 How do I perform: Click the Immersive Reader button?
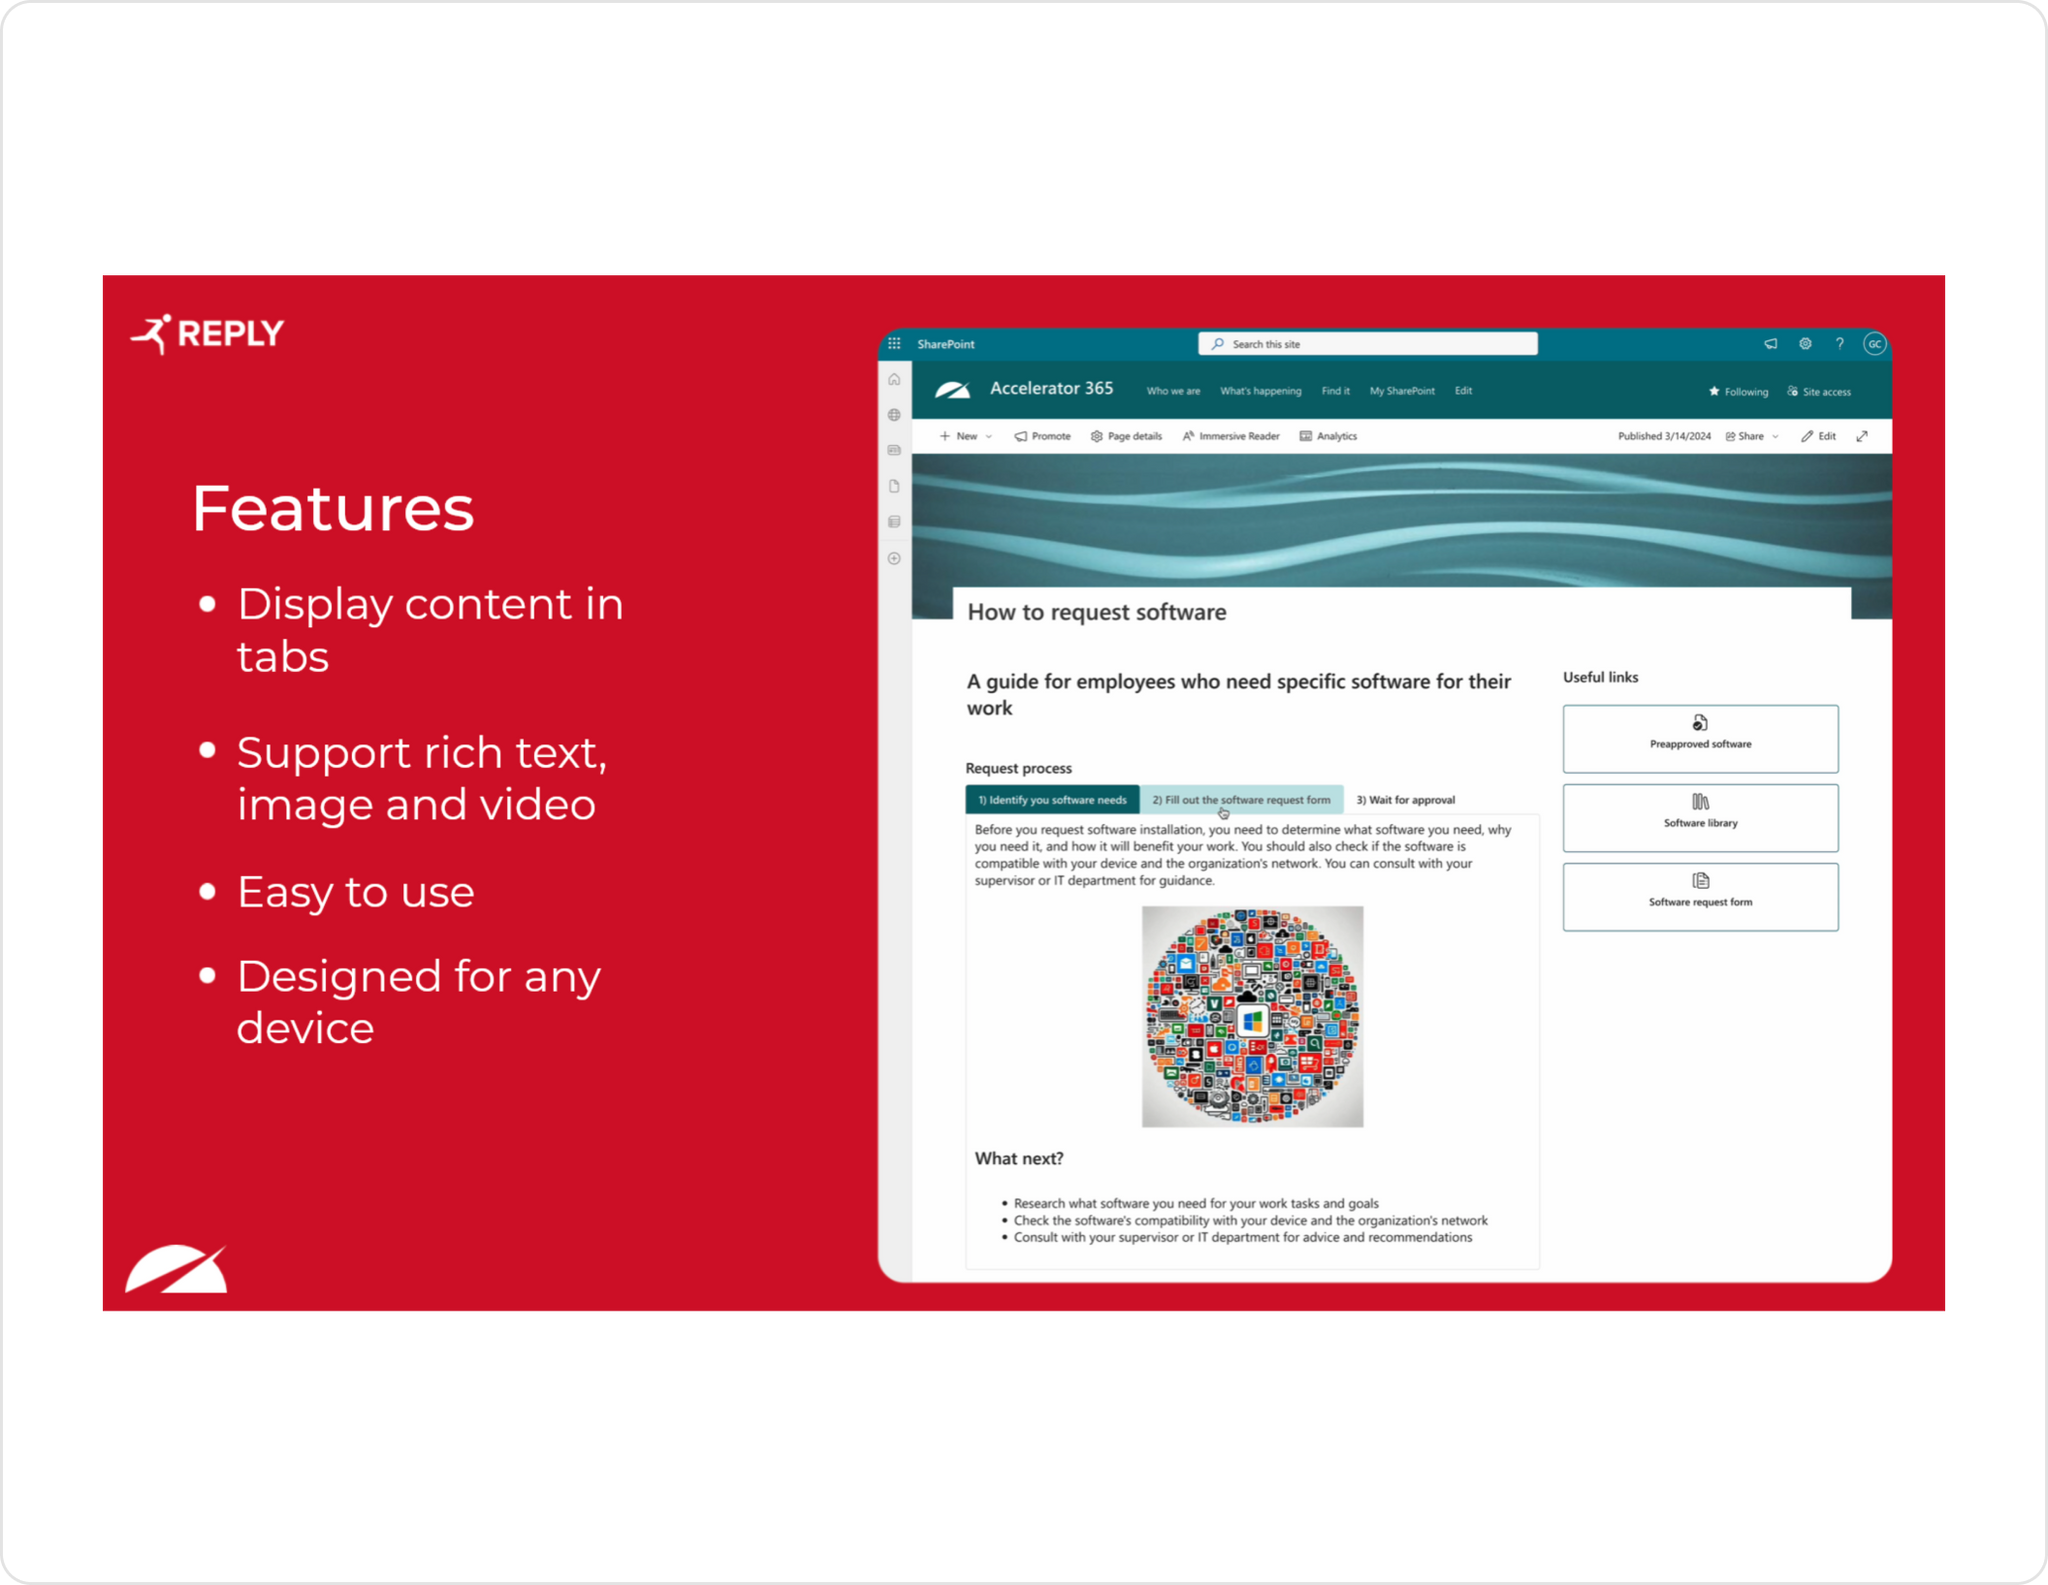coord(1231,436)
